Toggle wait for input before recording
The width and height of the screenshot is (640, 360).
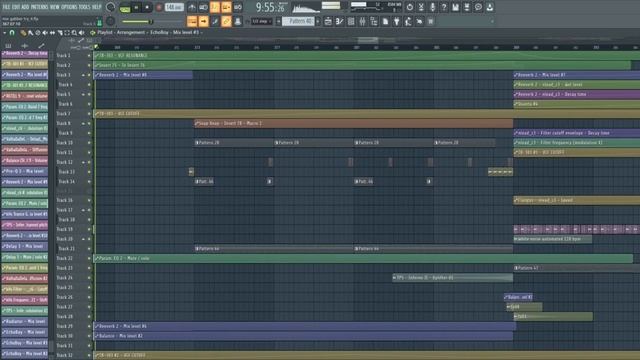coord(203,7)
